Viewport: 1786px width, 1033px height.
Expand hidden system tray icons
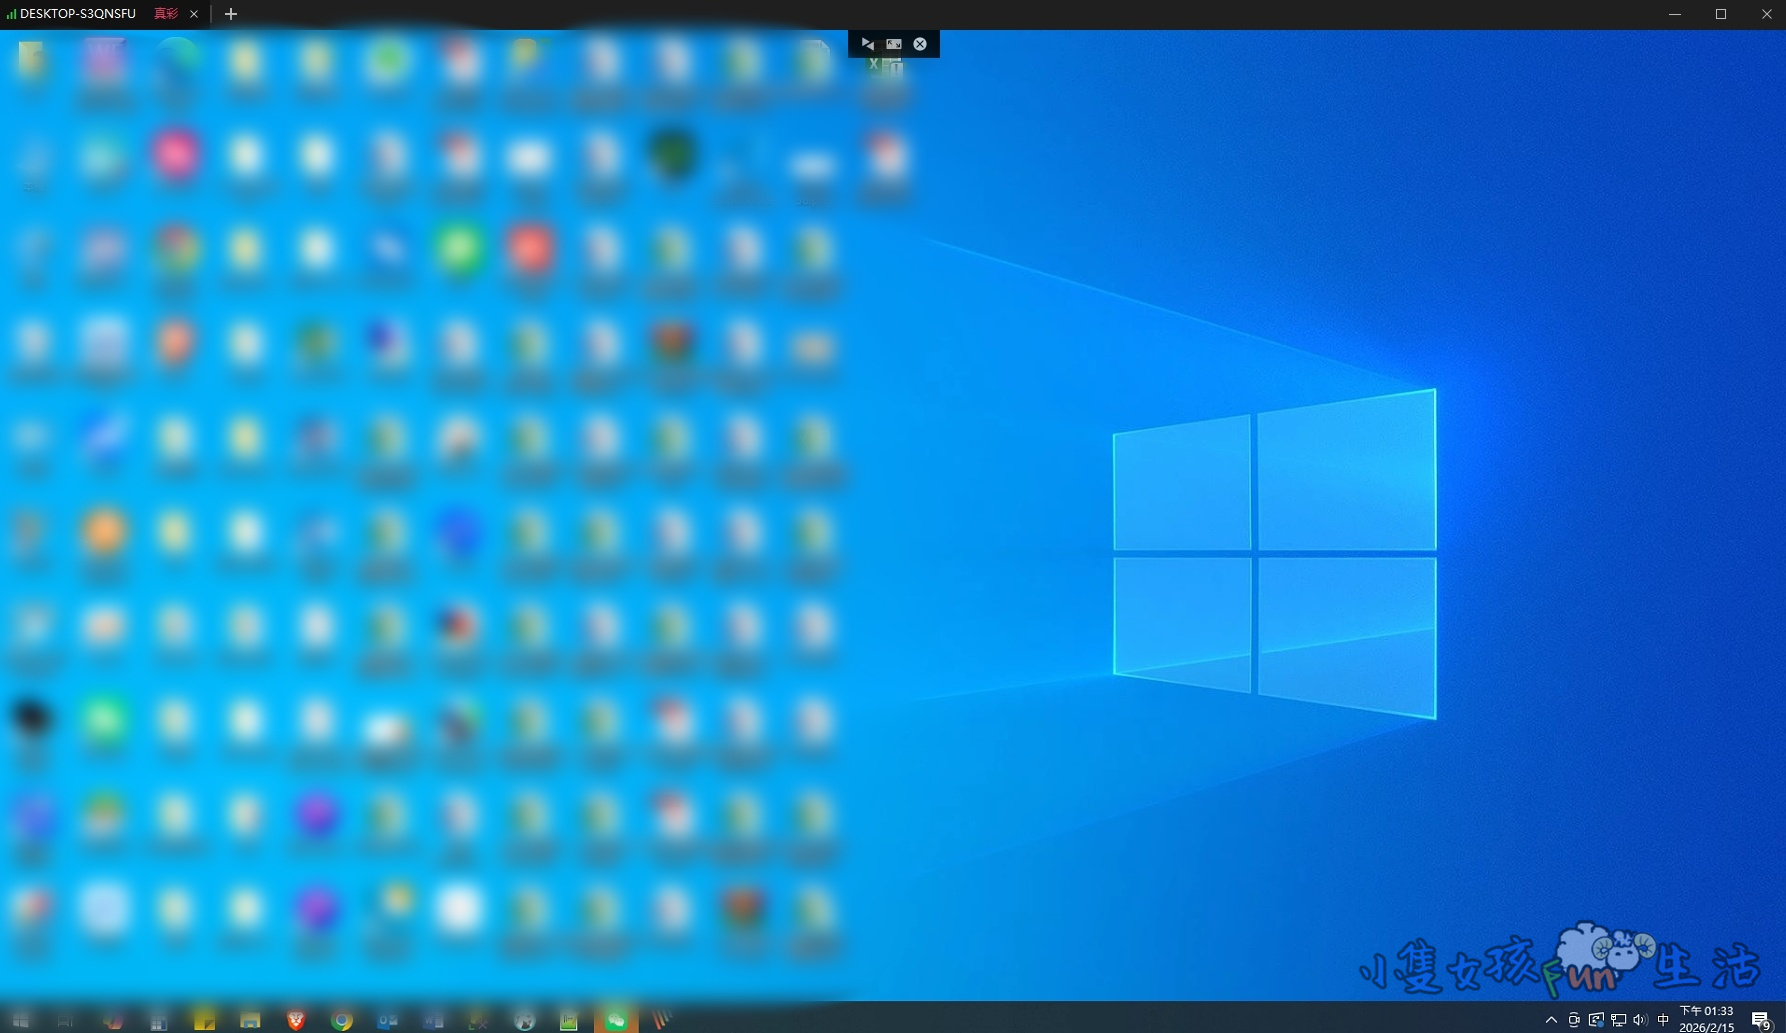coord(1551,1020)
